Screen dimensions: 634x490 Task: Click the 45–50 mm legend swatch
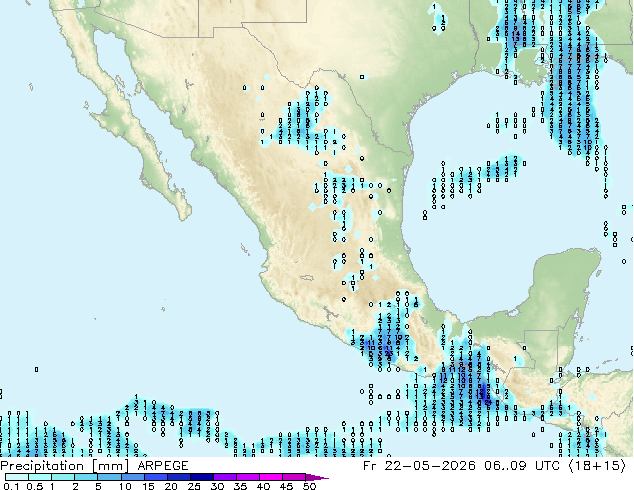pyautogui.click(x=294, y=477)
